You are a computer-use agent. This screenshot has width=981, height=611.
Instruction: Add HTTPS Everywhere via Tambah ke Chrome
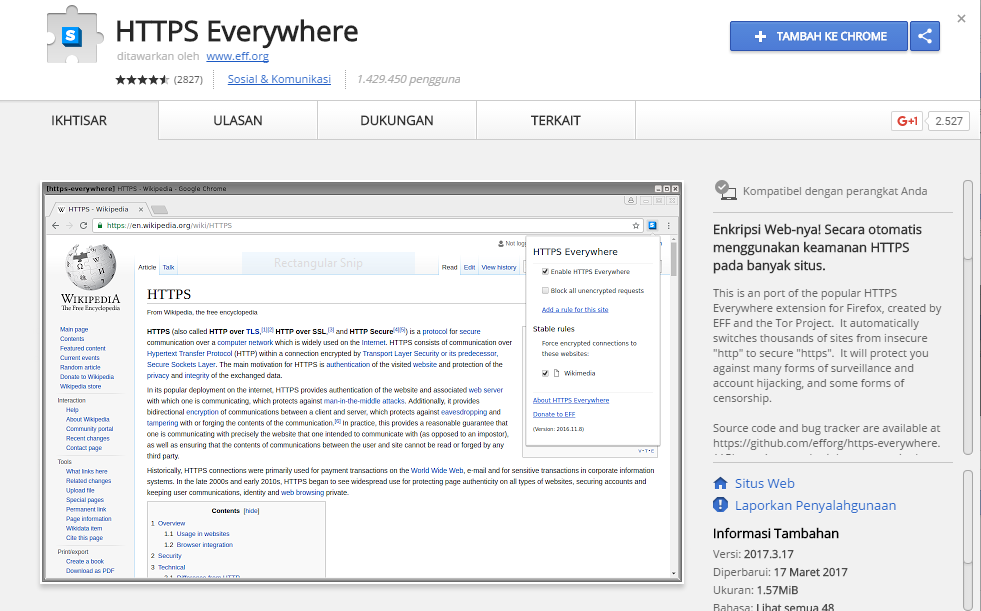819,36
